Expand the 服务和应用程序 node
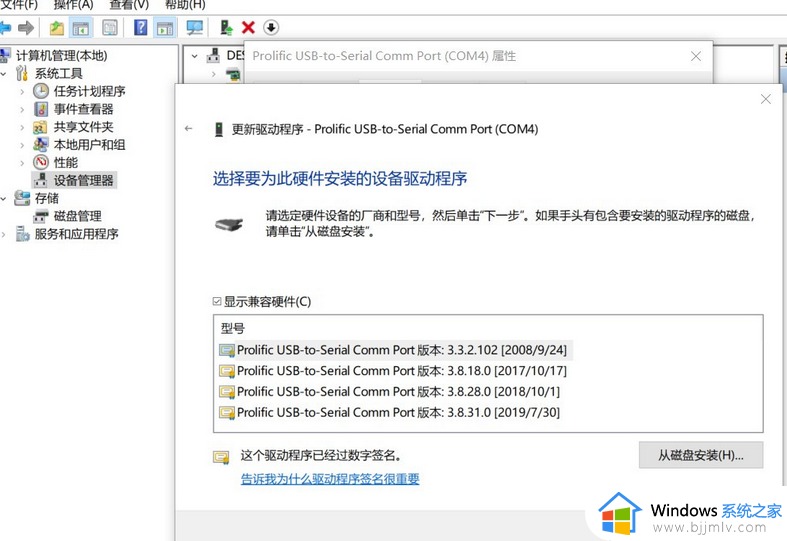The width and height of the screenshot is (787, 541). click(x=4, y=234)
